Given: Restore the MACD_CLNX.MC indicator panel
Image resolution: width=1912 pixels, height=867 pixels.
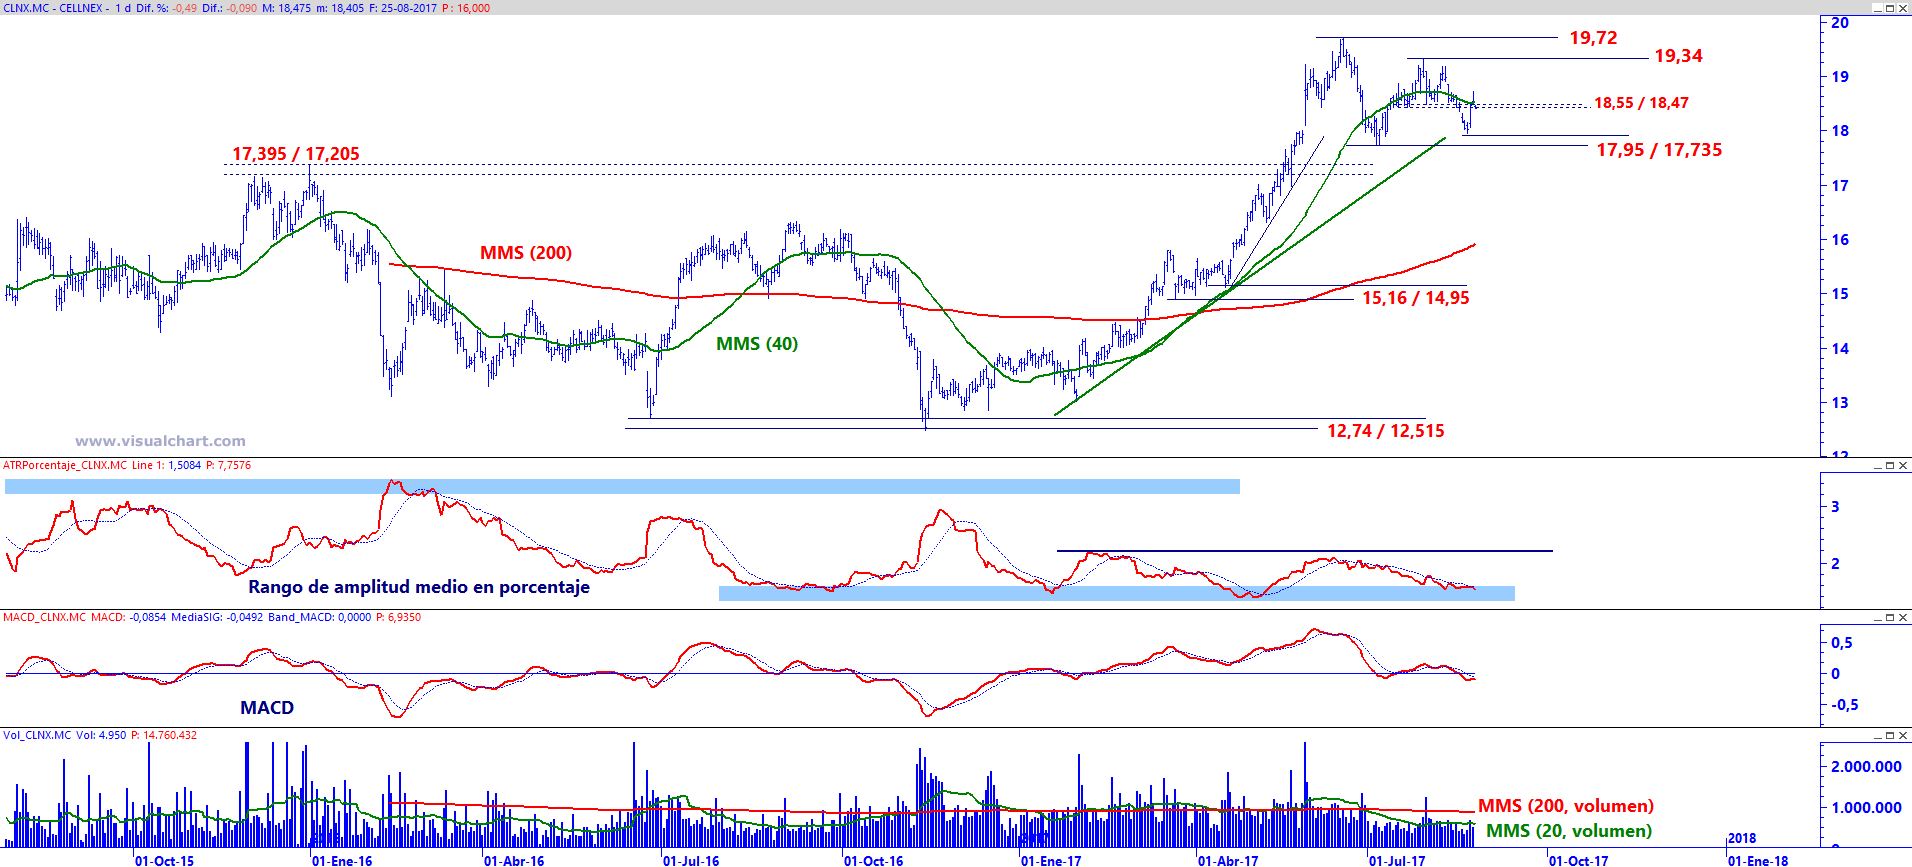Looking at the screenshot, I should coord(1890,618).
